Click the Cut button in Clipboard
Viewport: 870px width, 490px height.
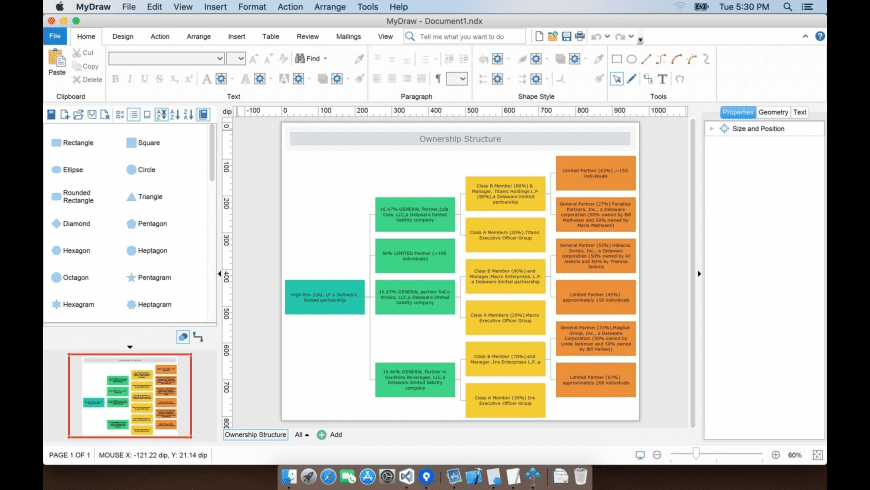click(83, 53)
